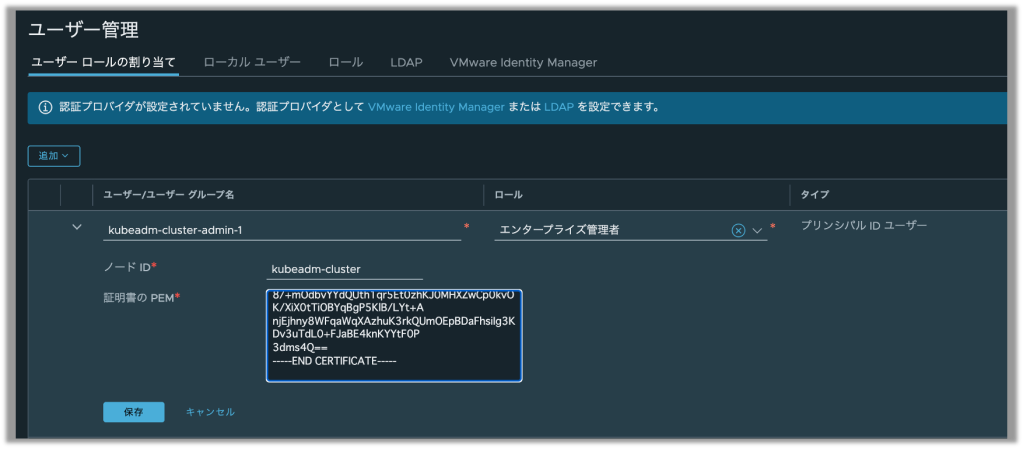The width and height of the screenshot is (1023, 449).
Task: Clear the role with the X icon
Action: click(738, 230)
